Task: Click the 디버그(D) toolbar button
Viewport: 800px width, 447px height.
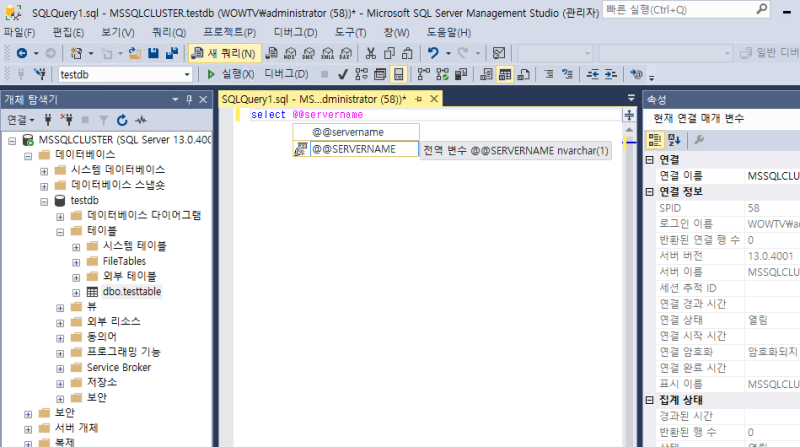Action: (x=286, y=74)
